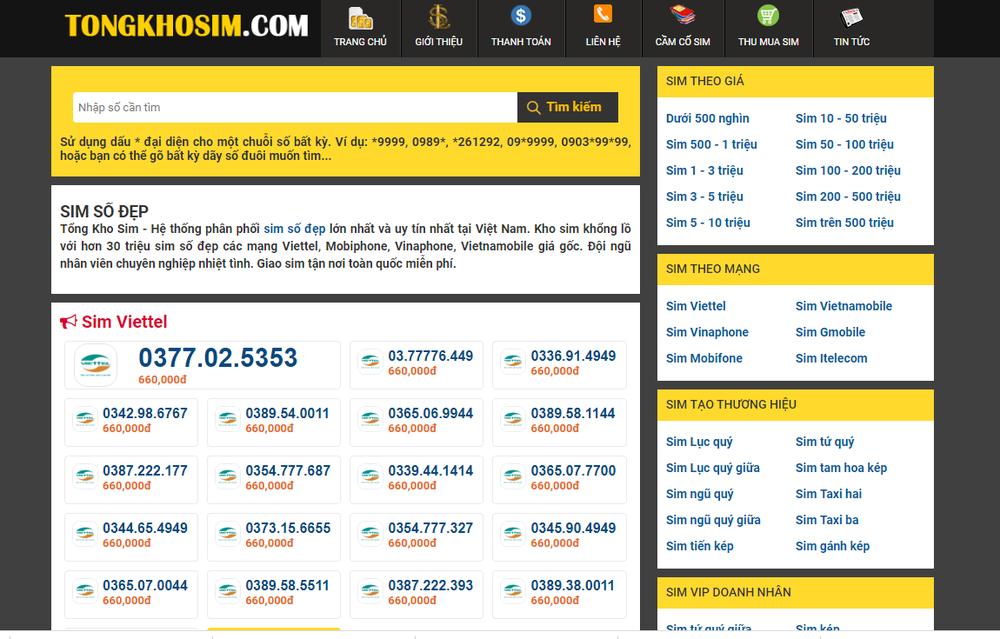Screen dimensions: 1000x639
Task: Select SIM number 0365.07.0044
Action: point(145,585)
